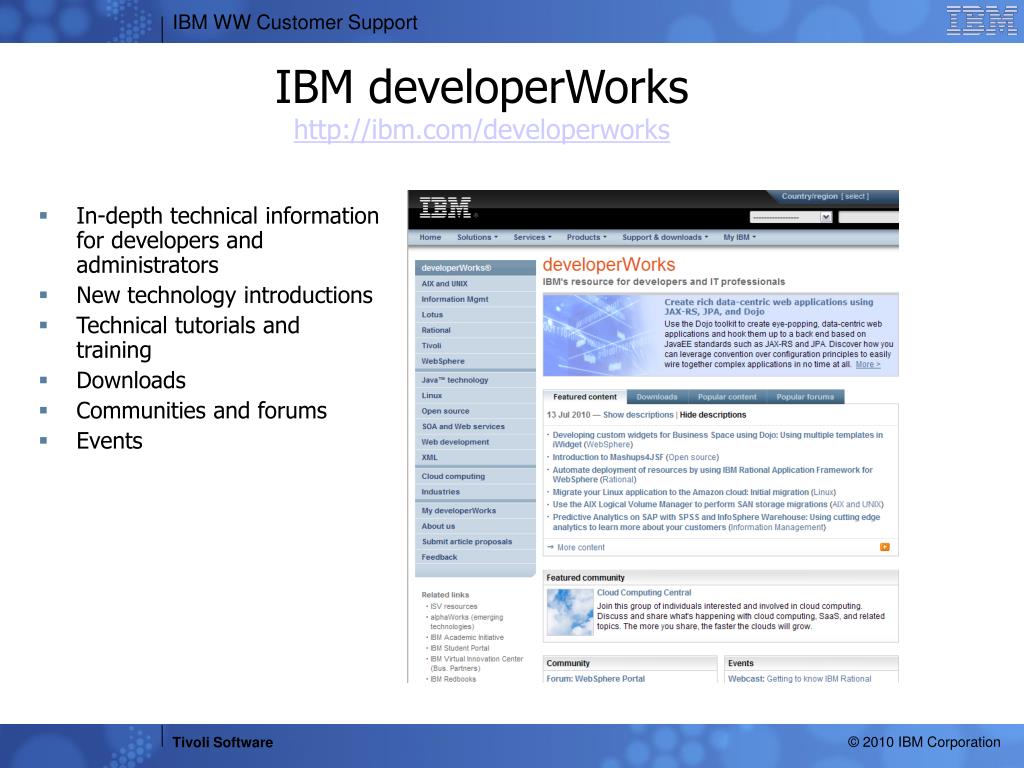Expand the Solutions menu
The height and width of the screenshot is (768, 1024).
[477, 237]
